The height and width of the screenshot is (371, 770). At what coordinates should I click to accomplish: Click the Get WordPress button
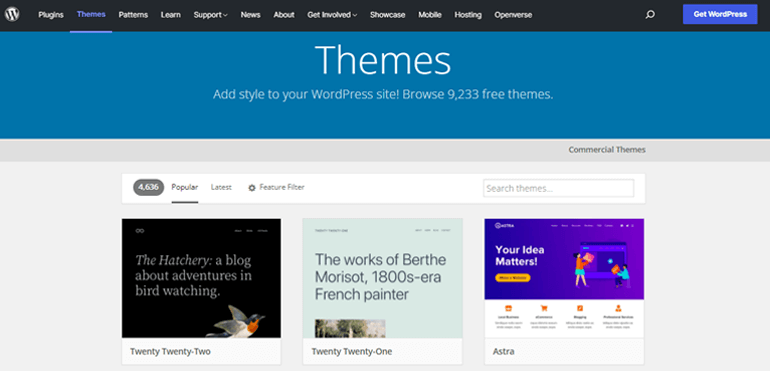click(x=720, y=14)
